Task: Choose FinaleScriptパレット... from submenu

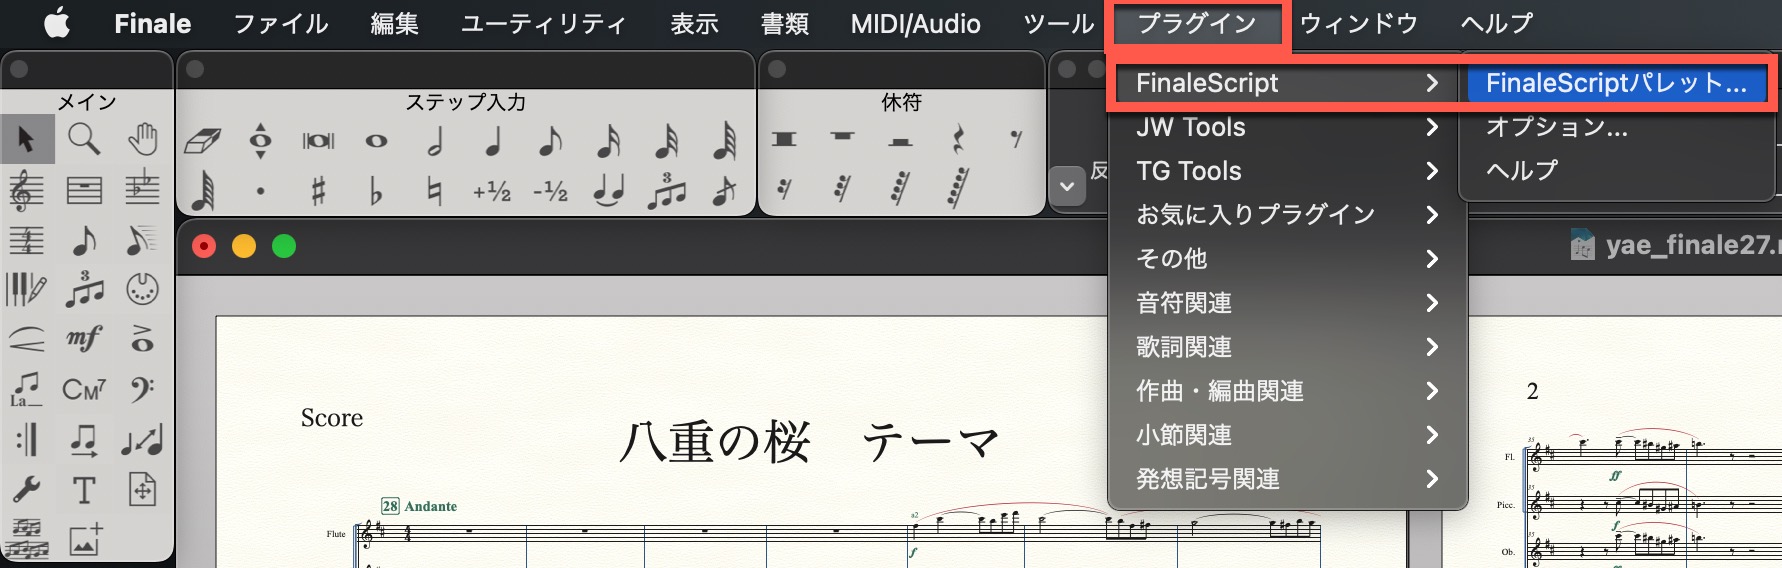Action: tap(1616, 83)
